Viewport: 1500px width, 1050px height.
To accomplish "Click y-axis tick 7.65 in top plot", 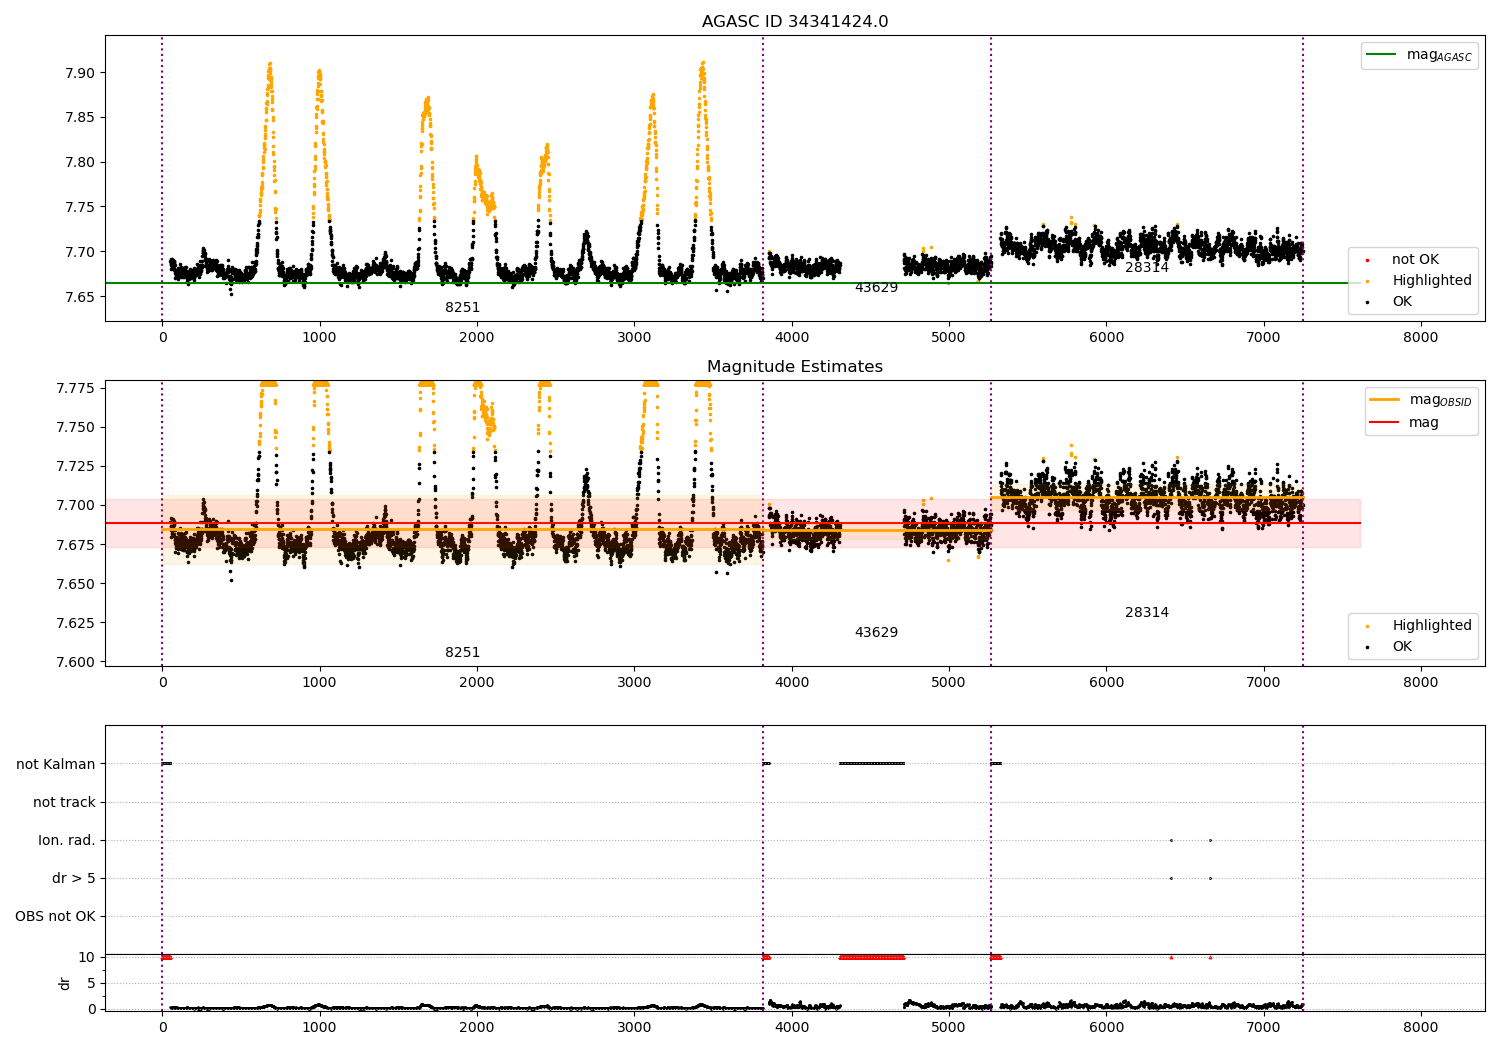I will click(81, 297).
